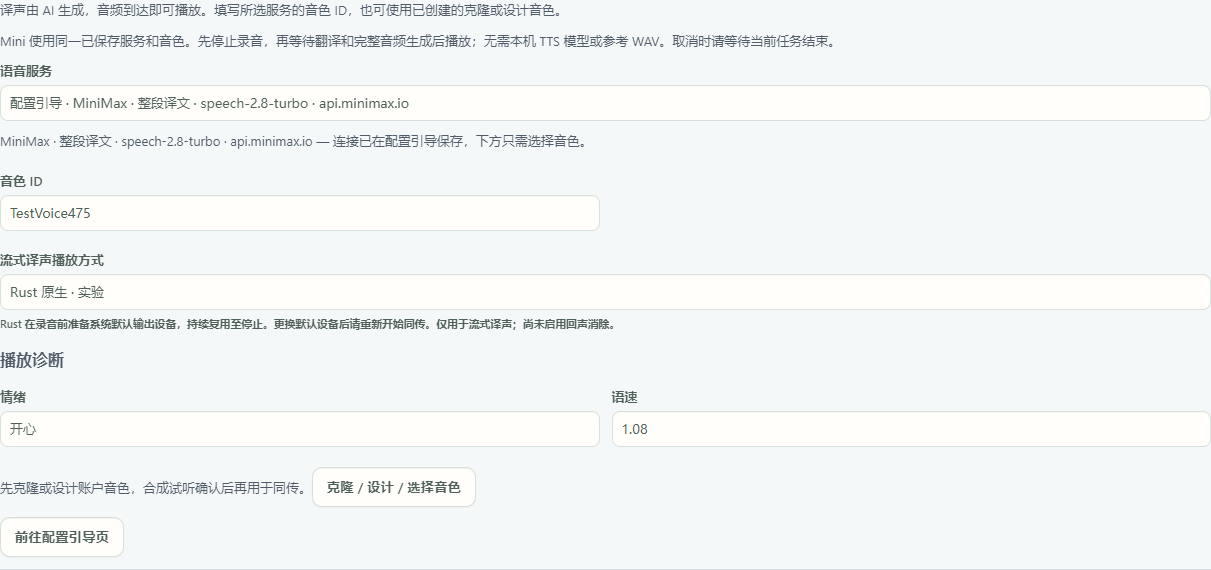The width and height of the screenshot is (1211, 570).
Task: Click the 流式译声播放方式 label
Action: click(52, 260)
